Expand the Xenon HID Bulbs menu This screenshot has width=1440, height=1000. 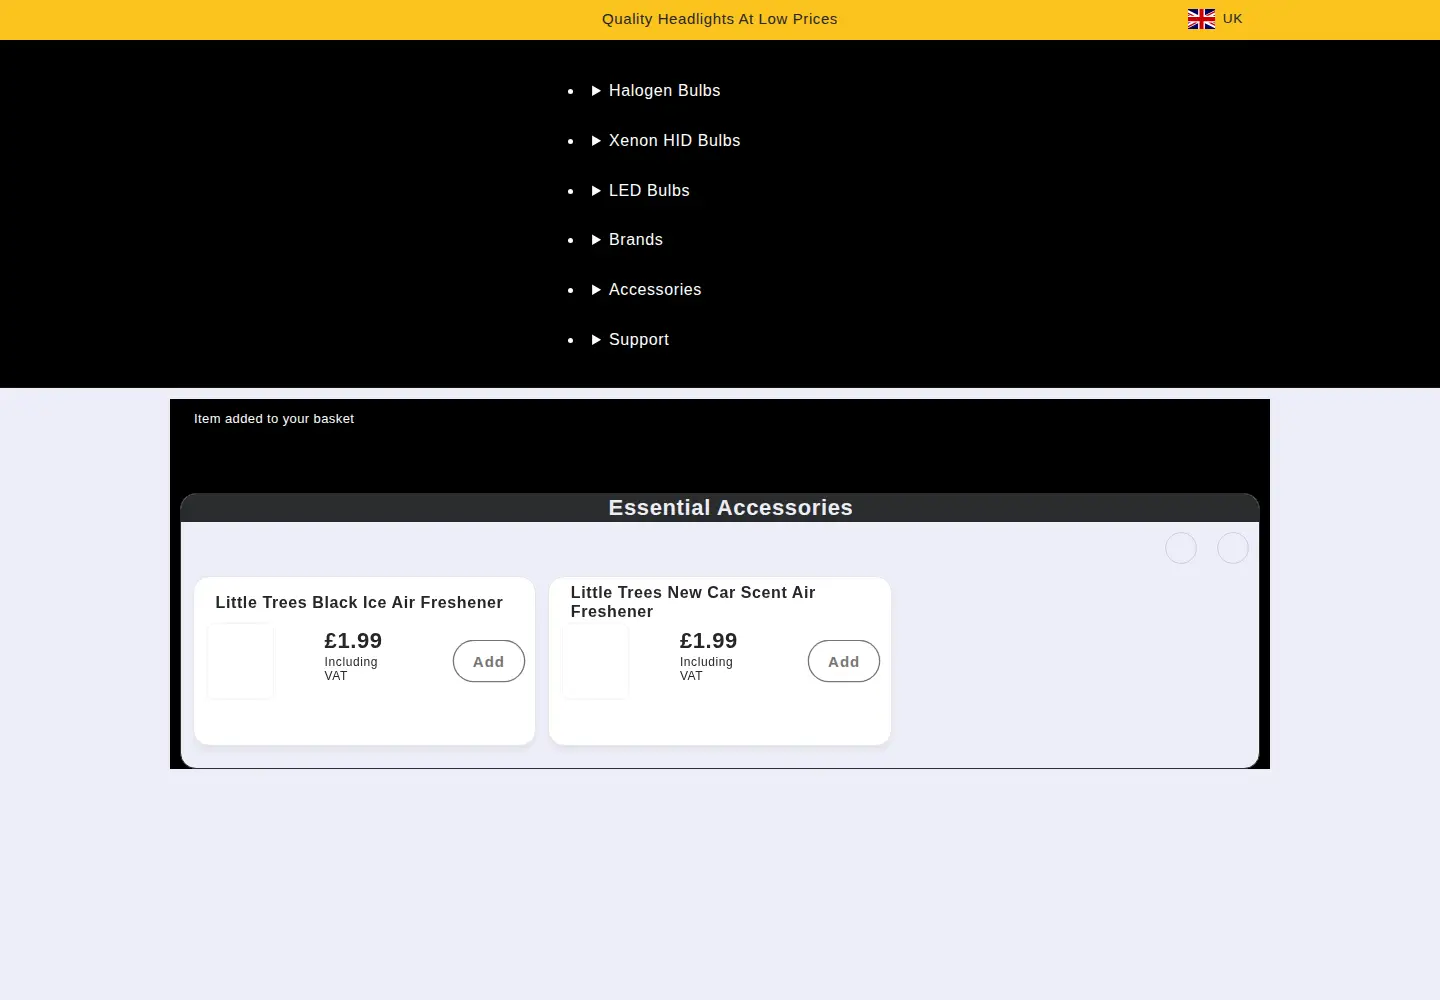click(666, 141)
